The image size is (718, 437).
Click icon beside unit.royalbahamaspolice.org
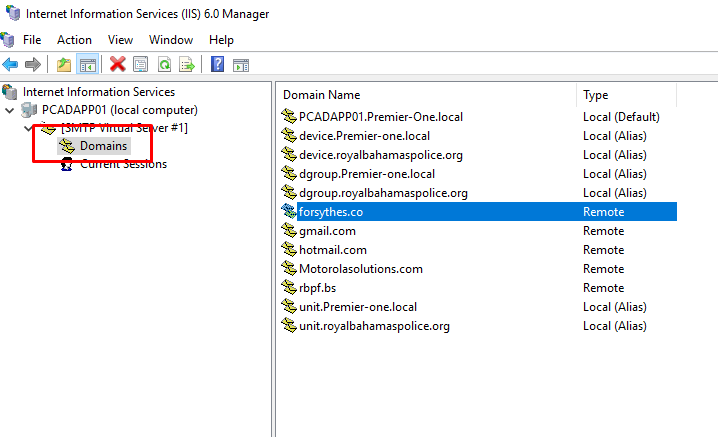(289, 326)
